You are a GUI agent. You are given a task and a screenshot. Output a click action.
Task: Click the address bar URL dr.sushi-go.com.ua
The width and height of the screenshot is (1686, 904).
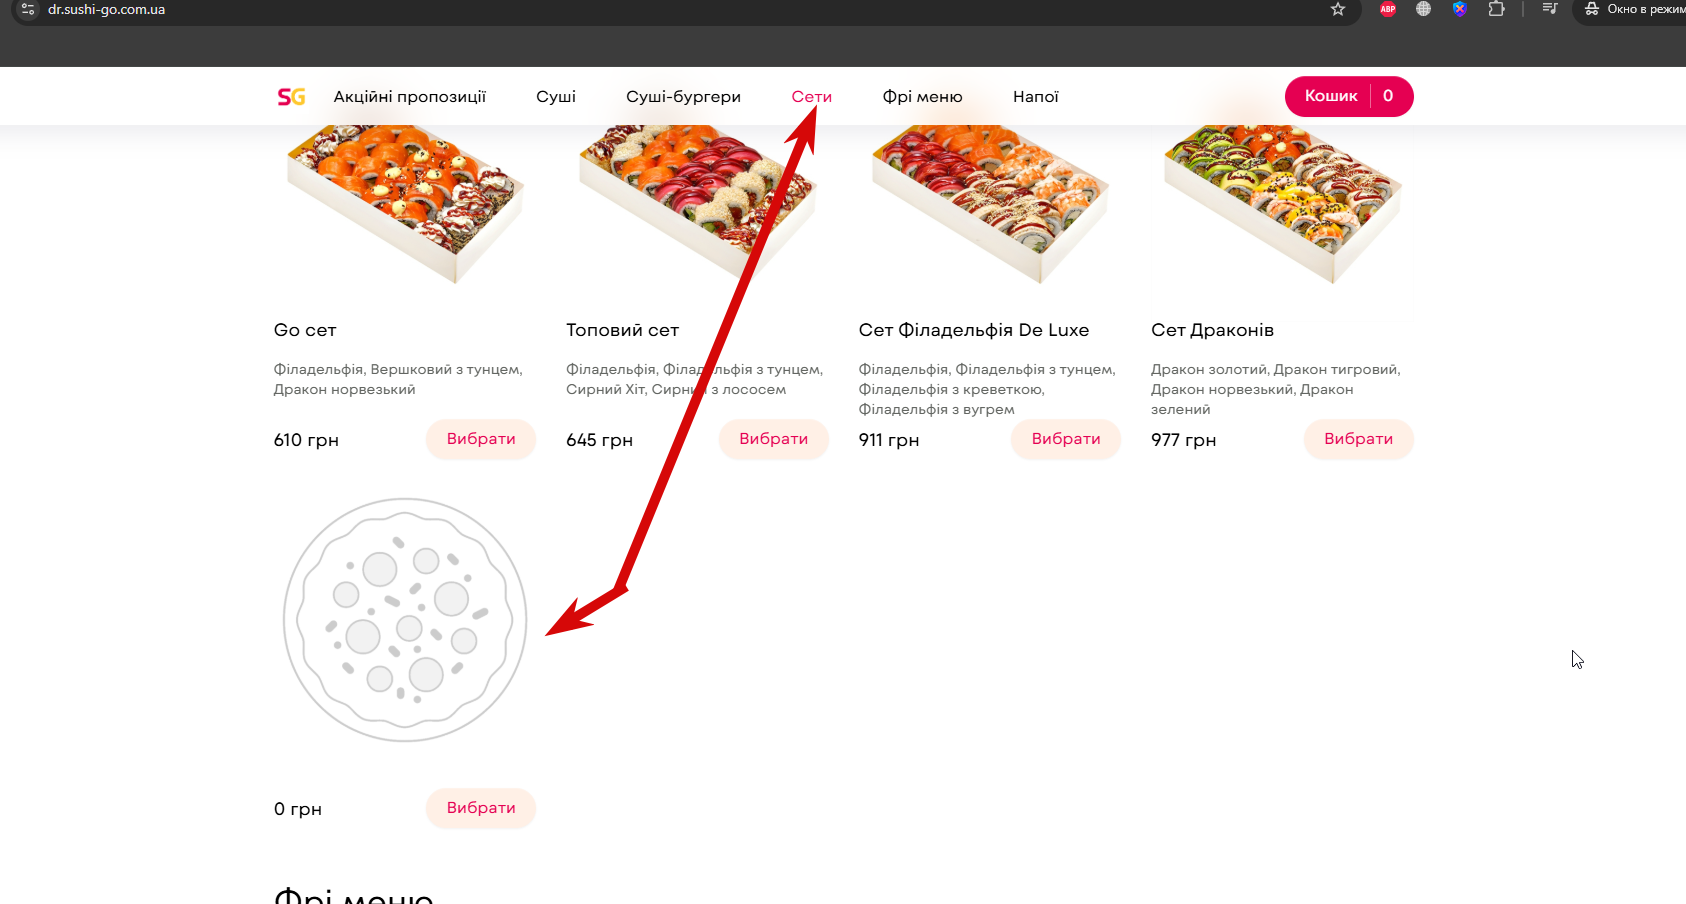pyautogui.click(x=106, y=9)
